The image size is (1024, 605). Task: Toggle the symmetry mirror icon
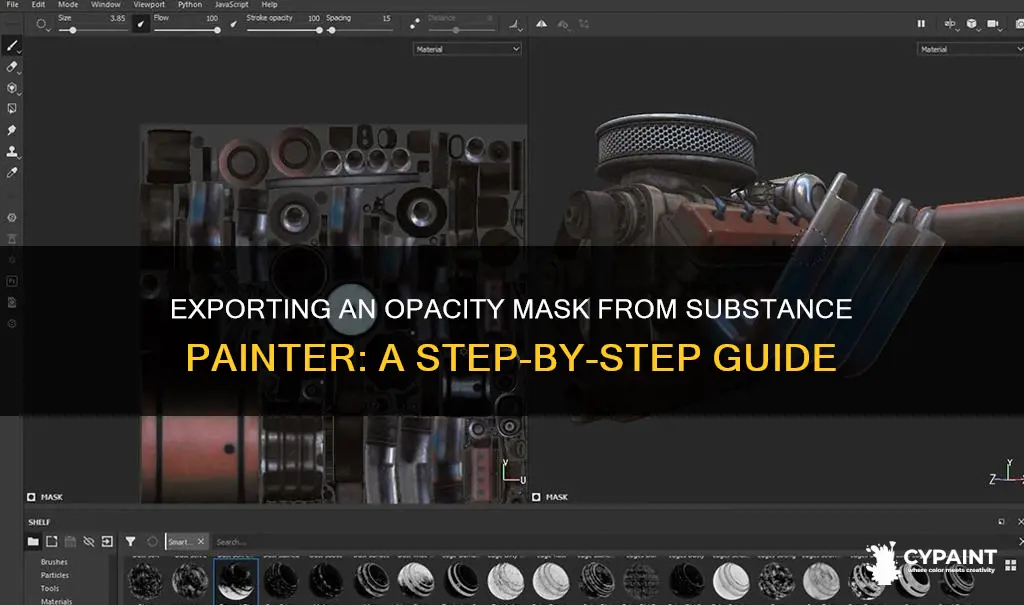point(541,24)
